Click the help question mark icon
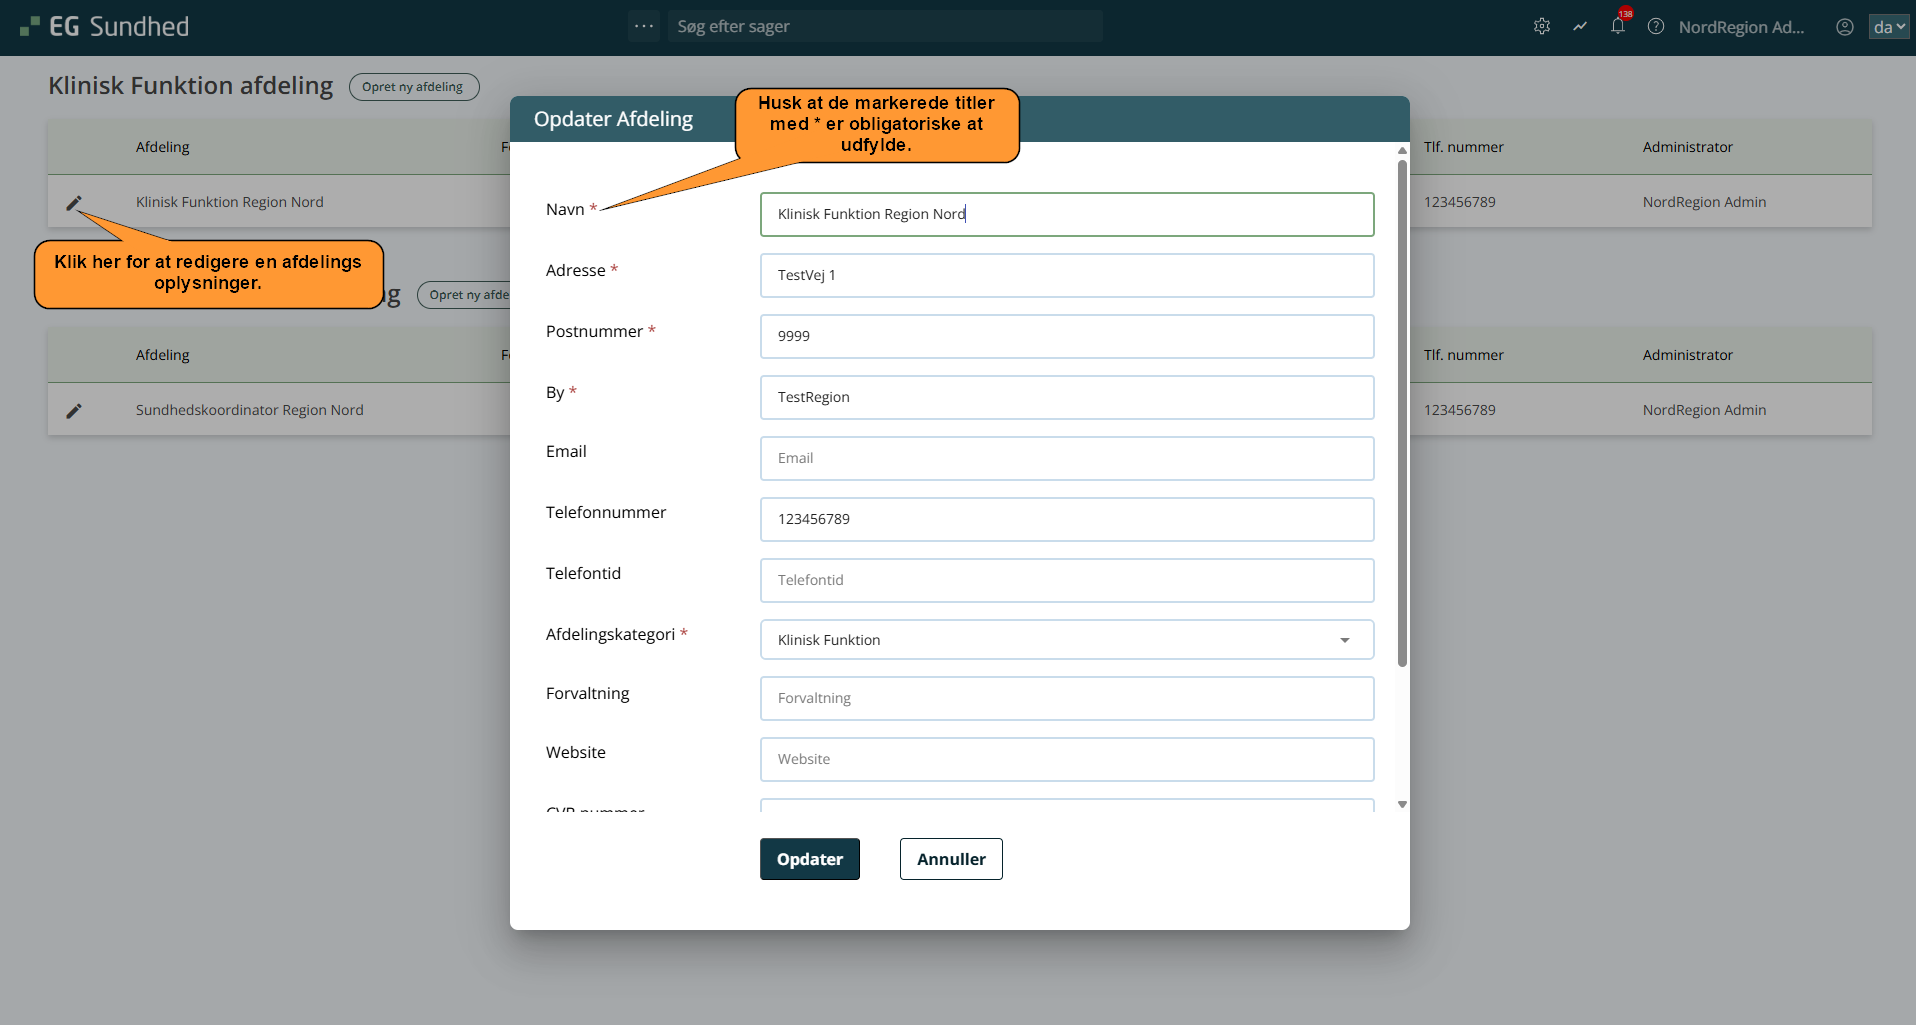Screen dimensions: 1916x1025 pos(1656,27)
